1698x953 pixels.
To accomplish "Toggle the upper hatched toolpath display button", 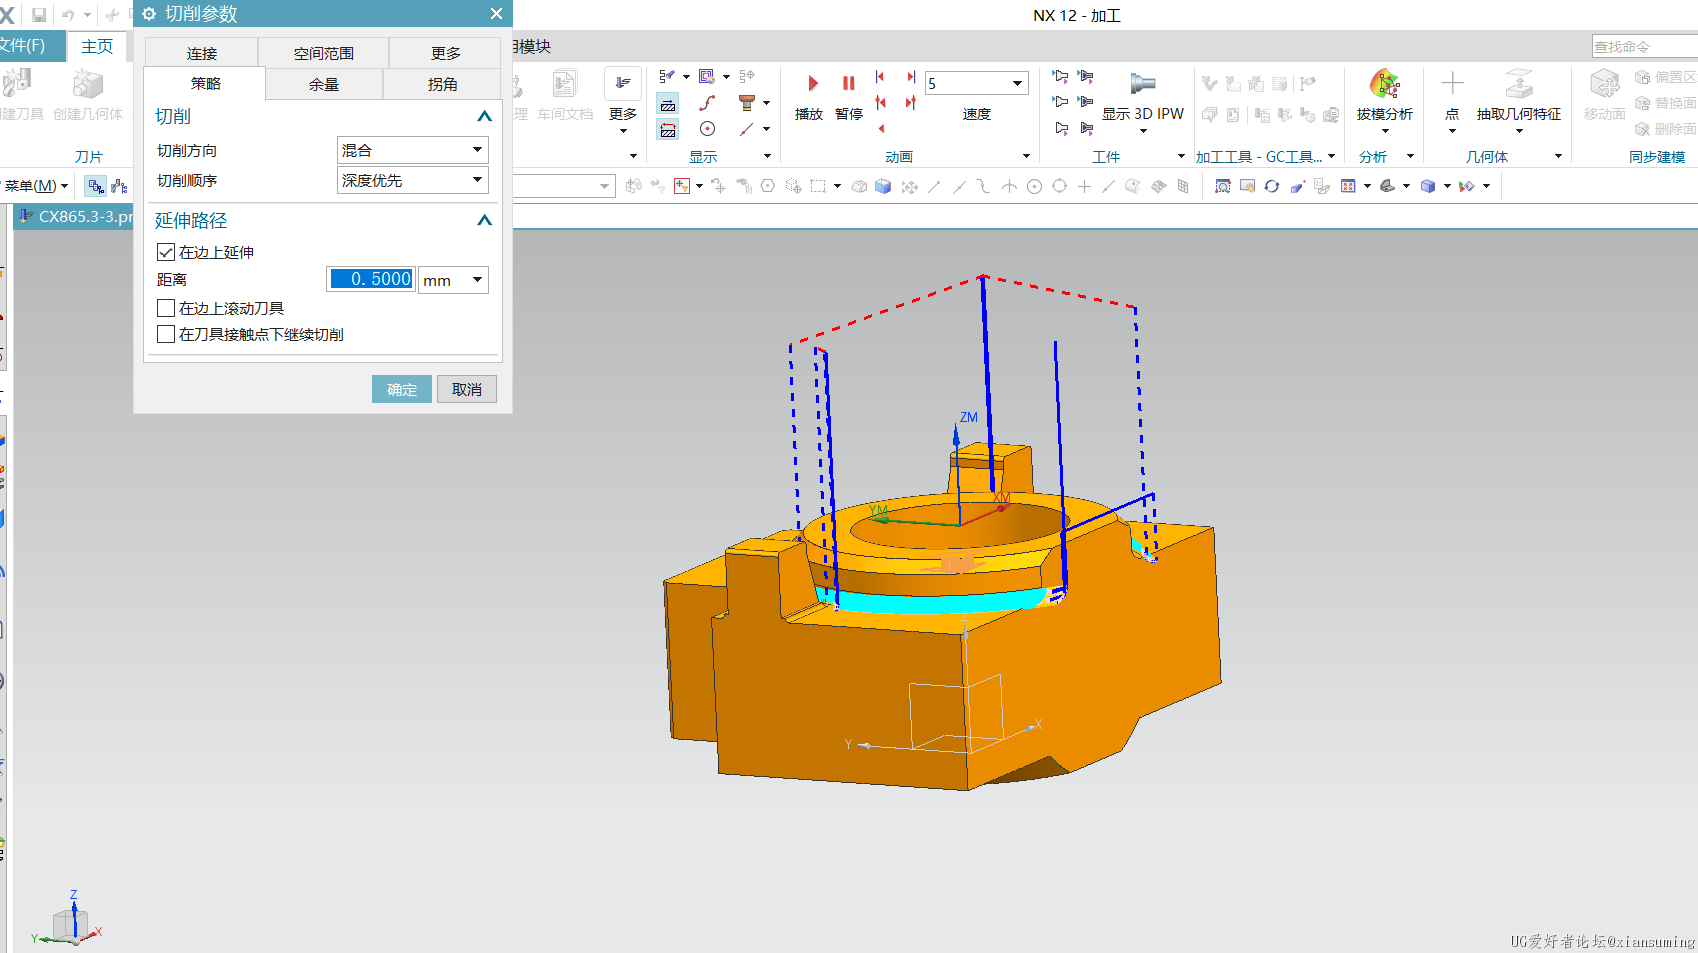I will point(668,103).
